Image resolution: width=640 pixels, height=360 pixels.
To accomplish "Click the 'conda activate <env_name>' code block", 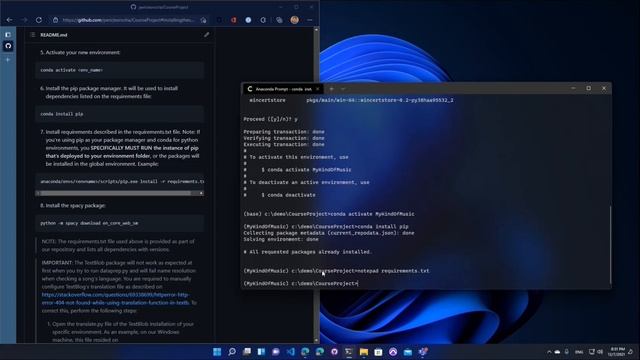I will point(120,70).
